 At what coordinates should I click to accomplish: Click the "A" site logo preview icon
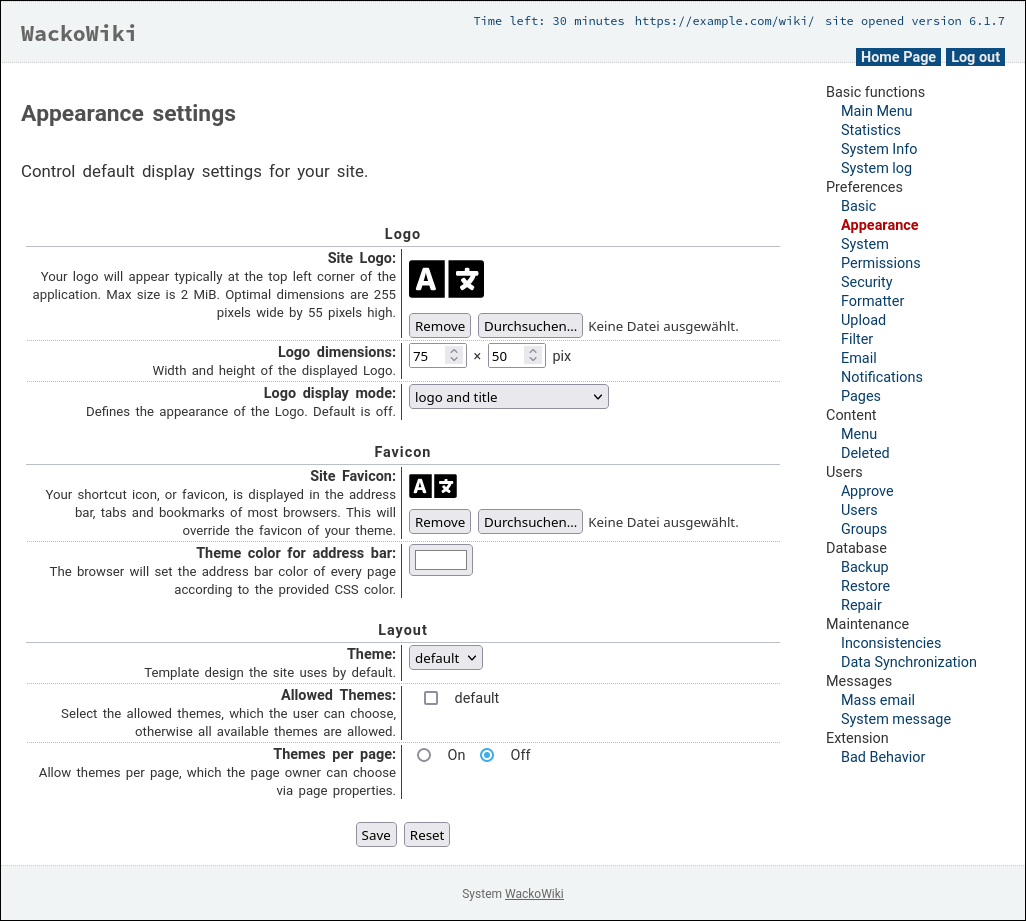tap(427, 279)
